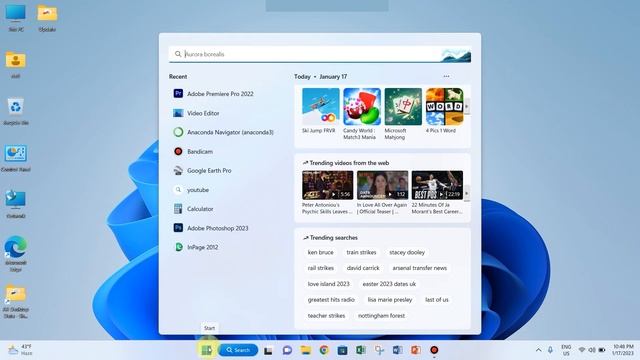Search trending topic teacher strikes

click(326, 316)
